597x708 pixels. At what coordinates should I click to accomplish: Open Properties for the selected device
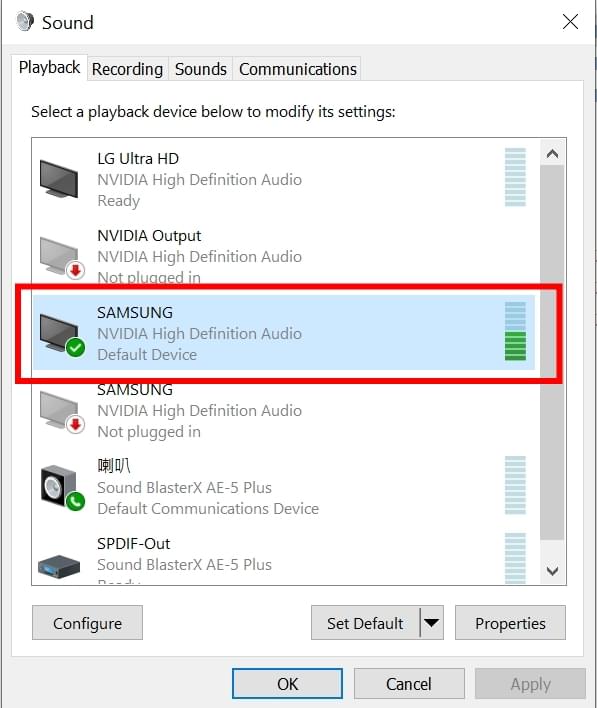510,623
